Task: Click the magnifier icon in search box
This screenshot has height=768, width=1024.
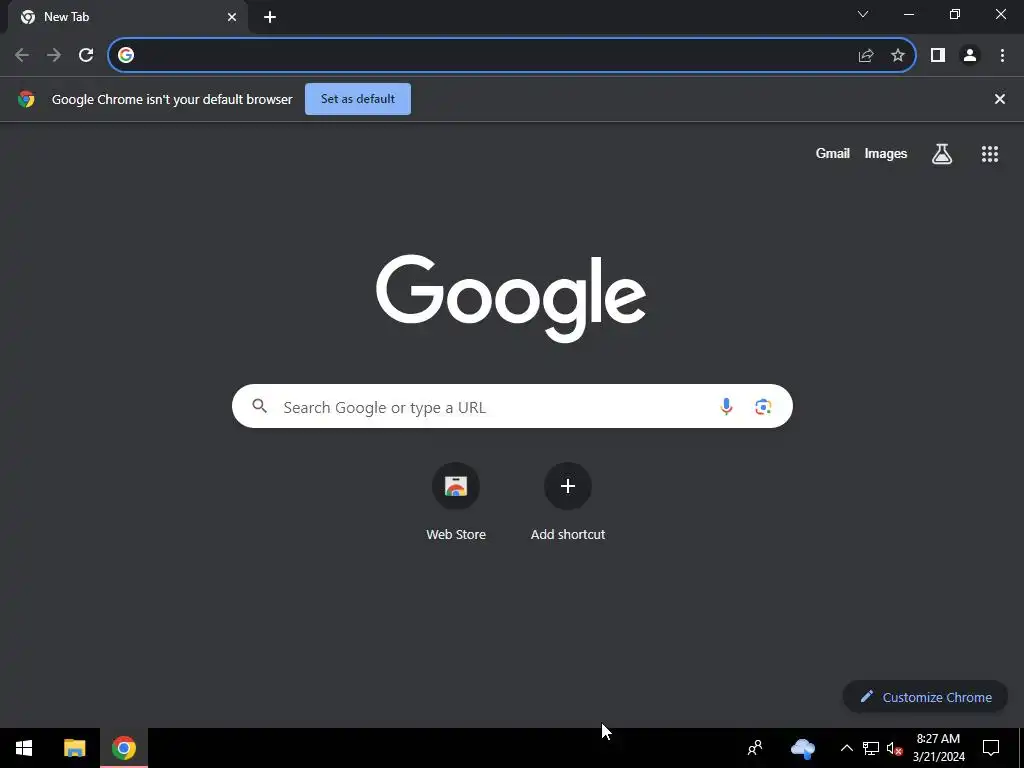Action: coord(259,406)
